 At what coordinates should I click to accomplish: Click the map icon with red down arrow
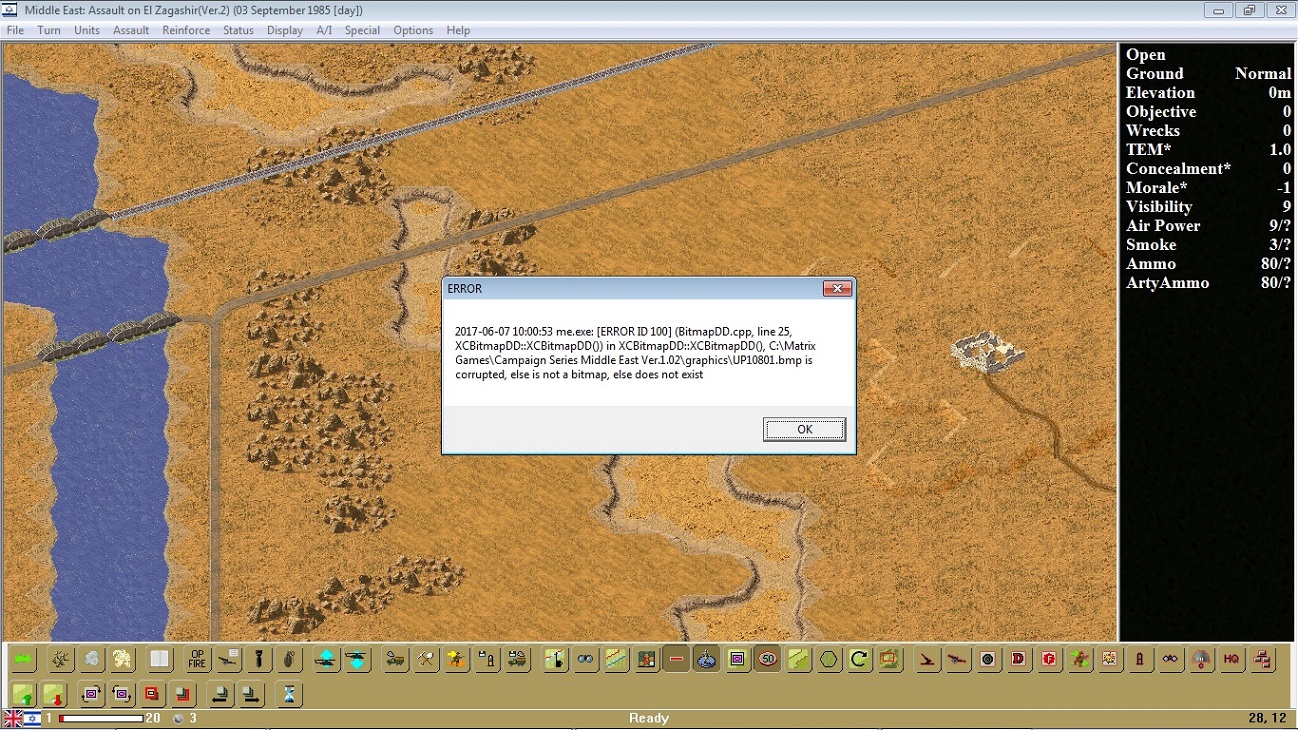tap(54, 694)
